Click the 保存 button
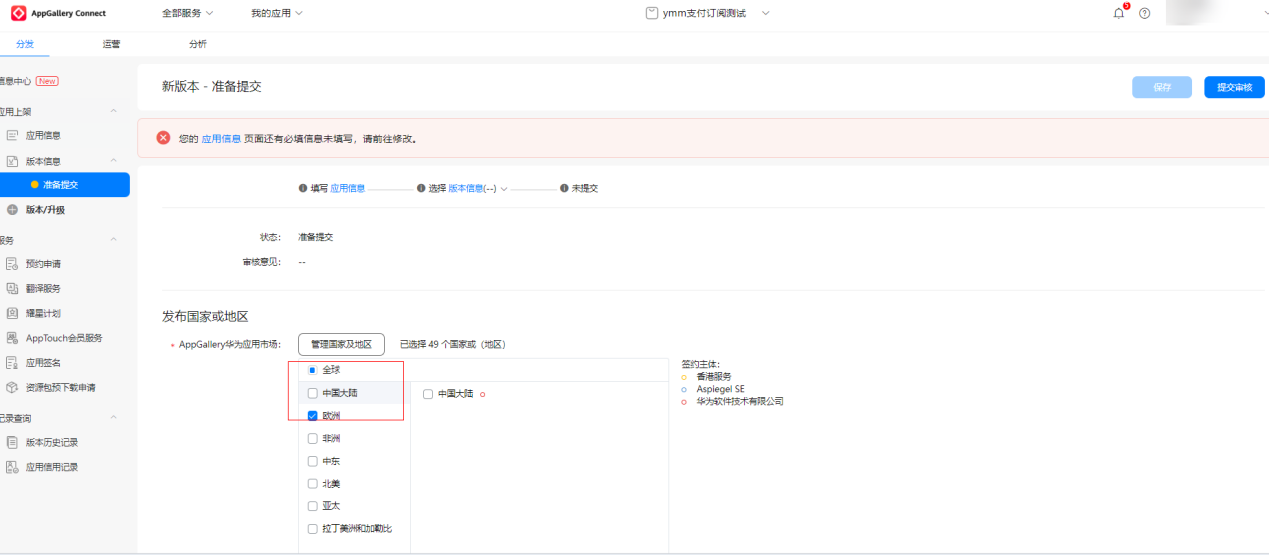 pyautogui.click(x=1162, y=87)
